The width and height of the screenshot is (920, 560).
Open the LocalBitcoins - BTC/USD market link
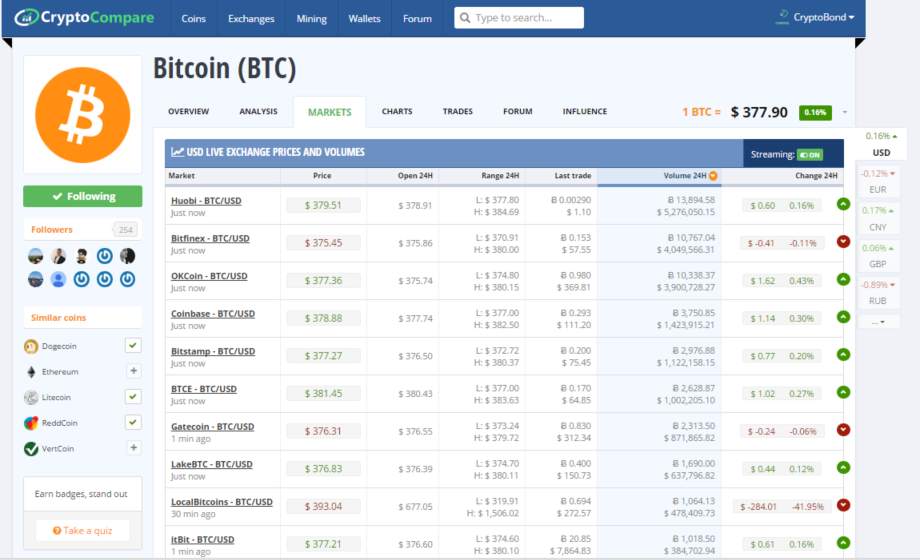point(222,502)
